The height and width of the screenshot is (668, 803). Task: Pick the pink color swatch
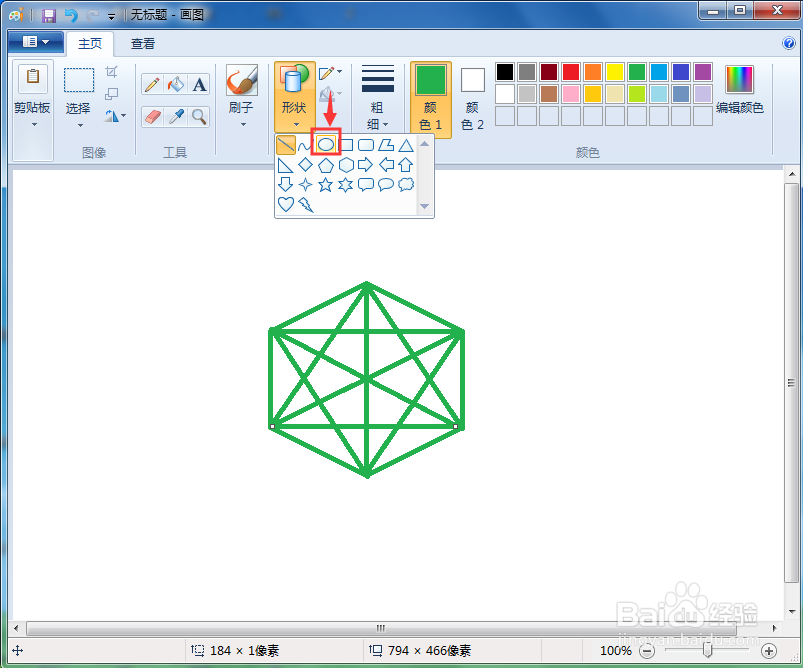tap(571, 94)
